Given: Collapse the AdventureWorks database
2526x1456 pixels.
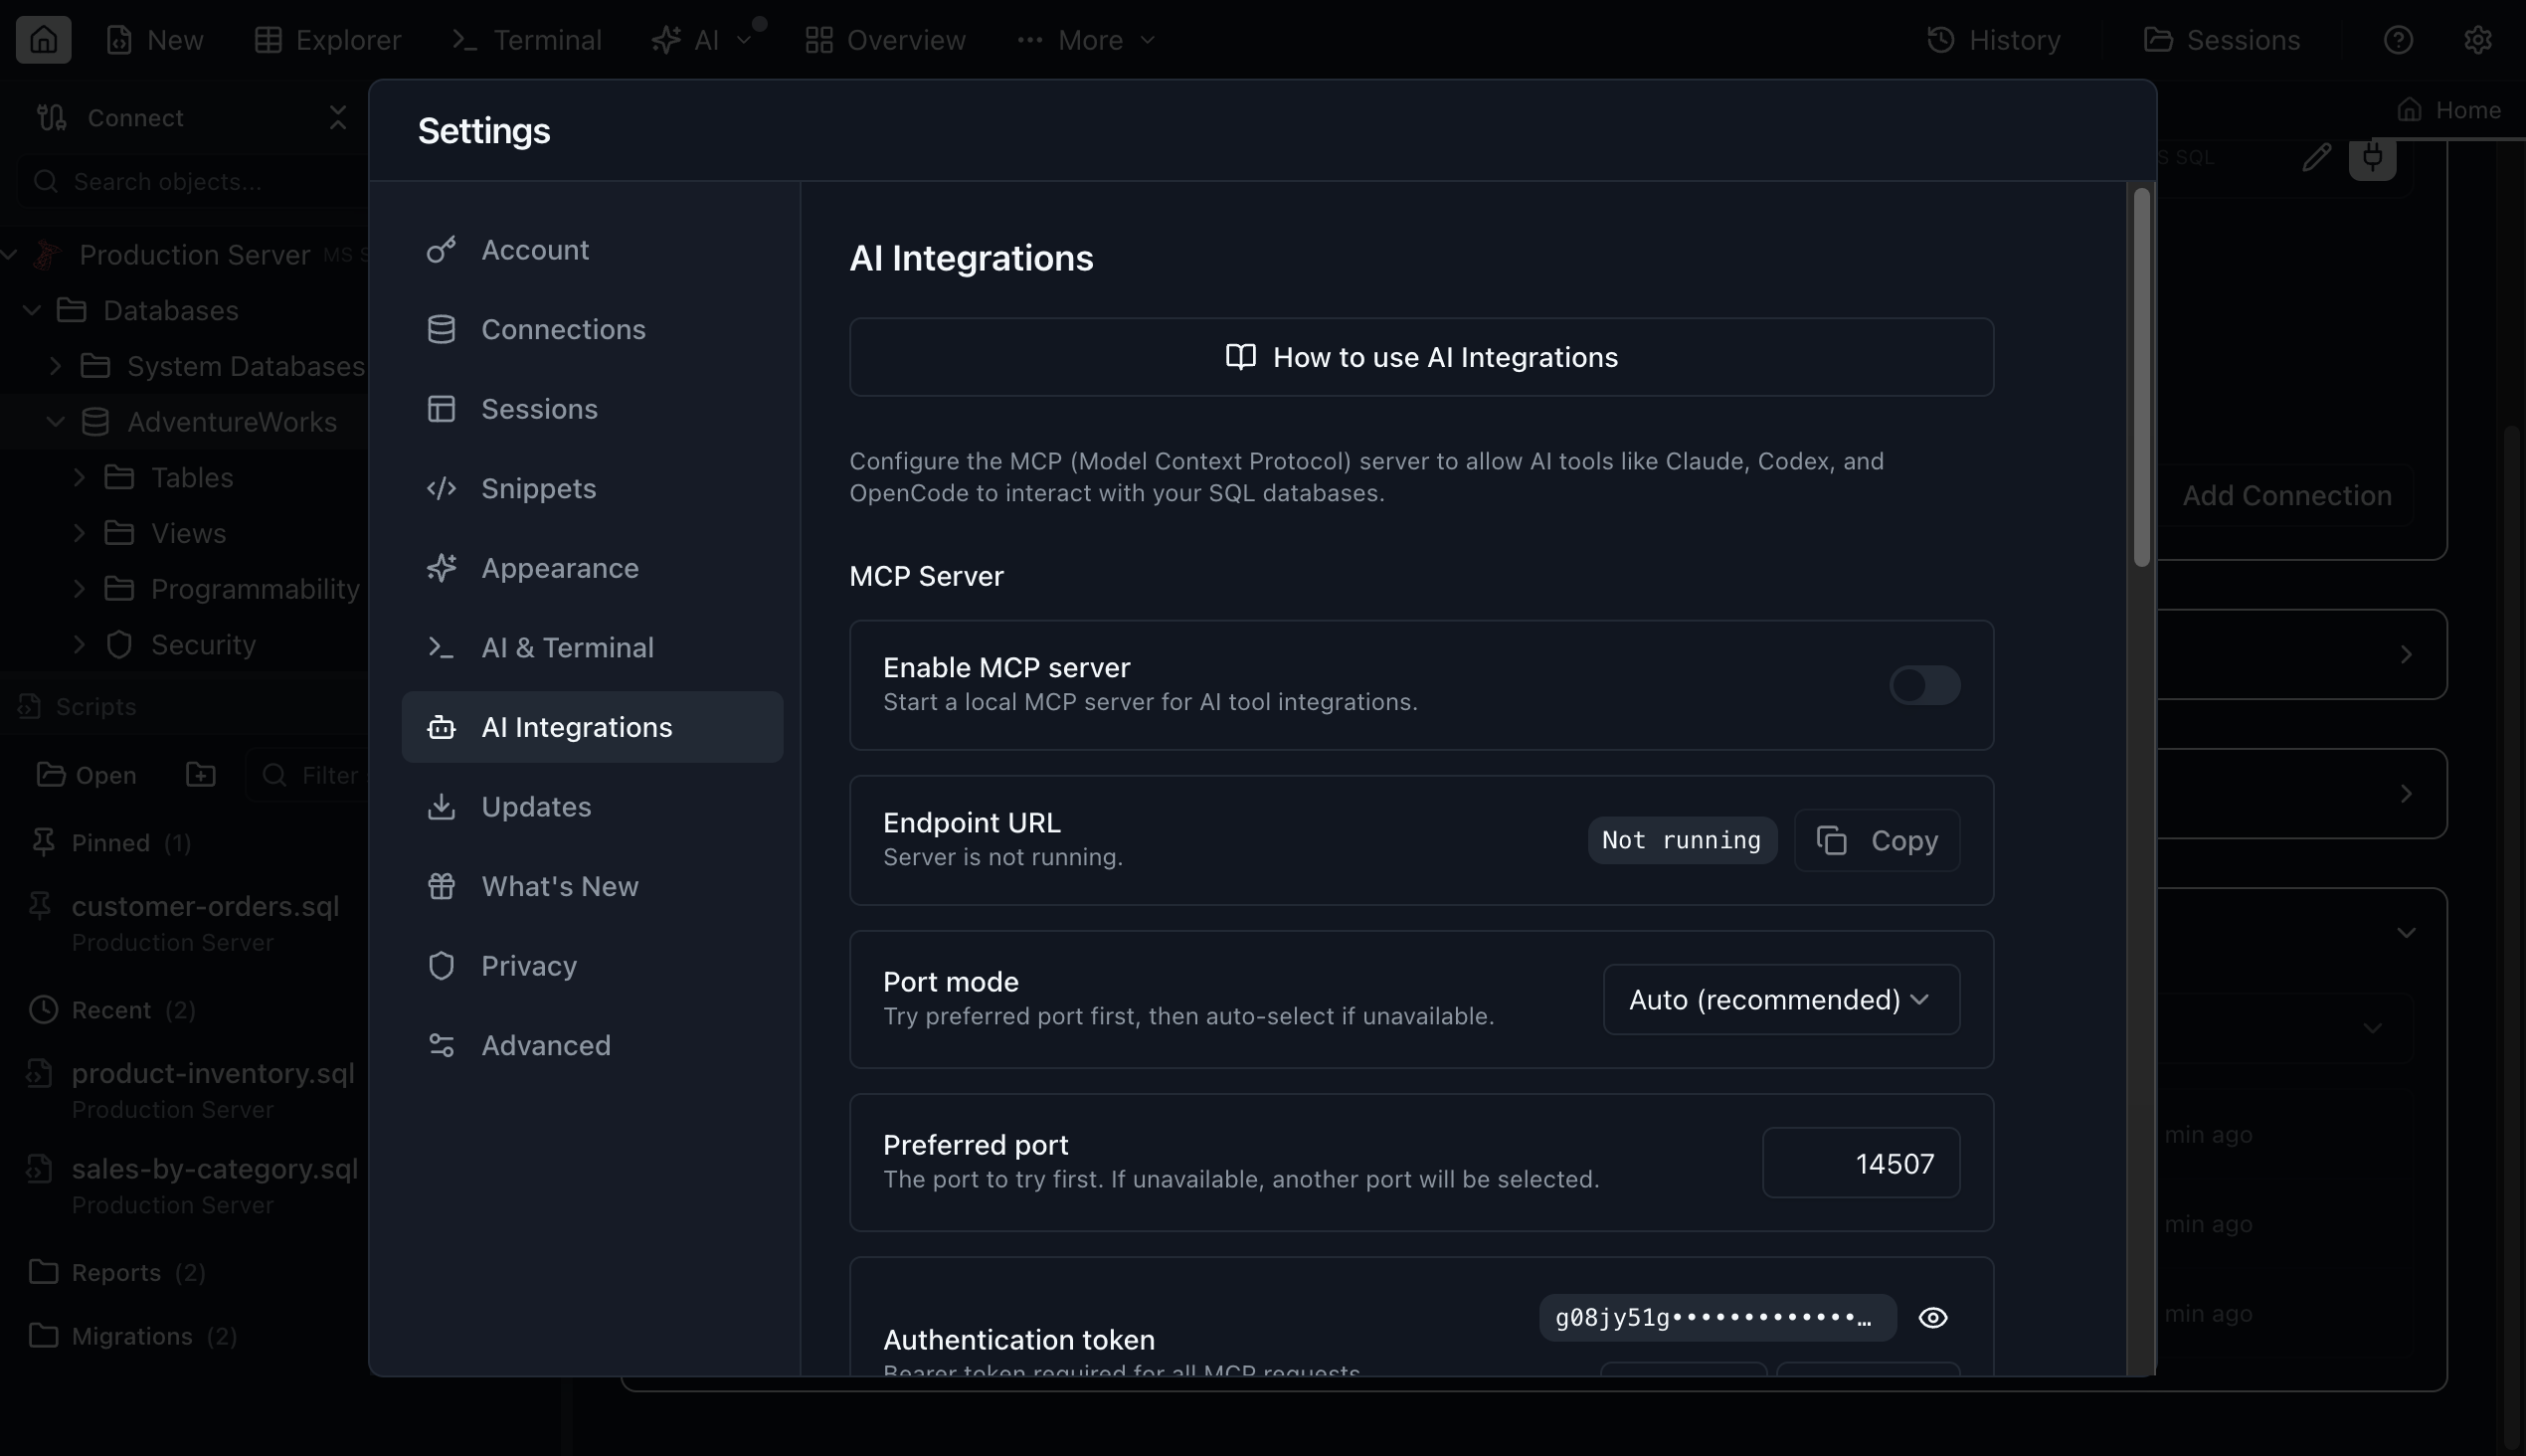Looking at the screenshot, I should click(x=56, y=421).
